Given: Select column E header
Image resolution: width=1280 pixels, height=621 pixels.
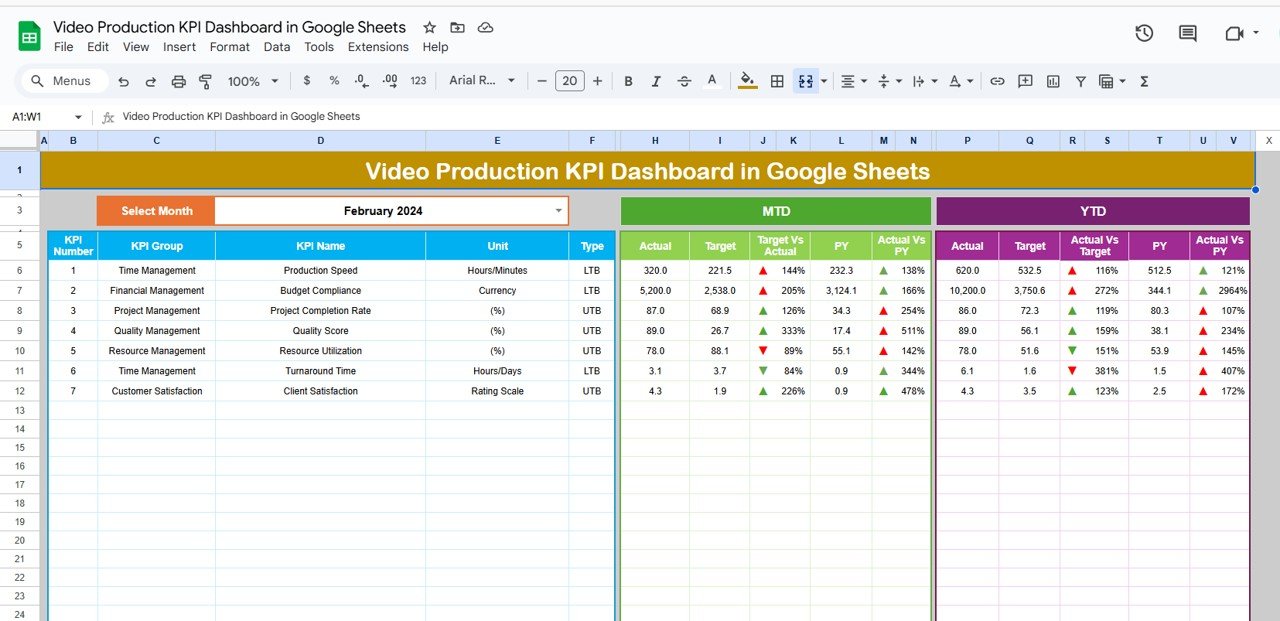Looking at the screenshot, I should point(498,141).
